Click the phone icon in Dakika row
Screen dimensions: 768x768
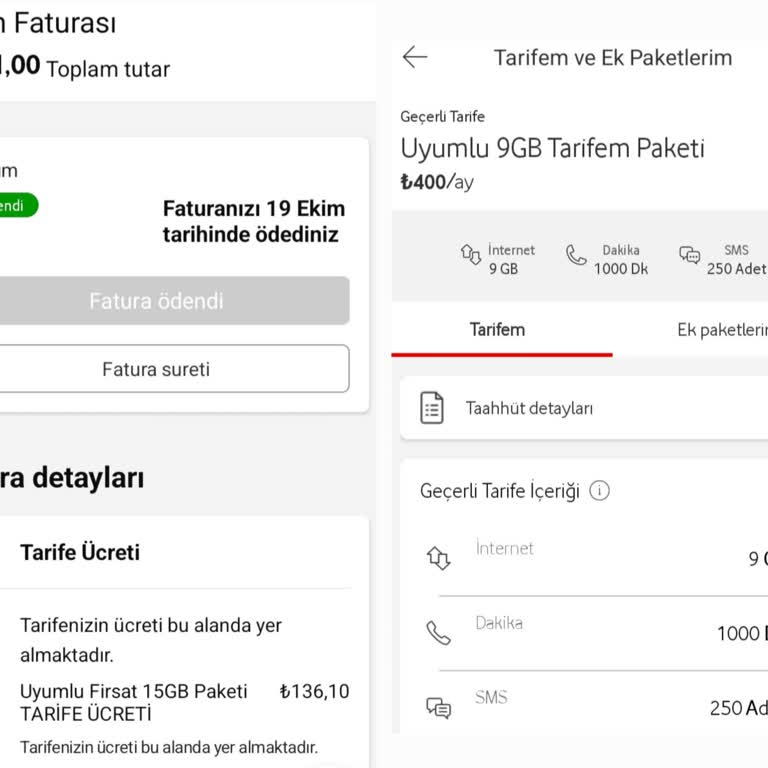[x=438, y=633]
